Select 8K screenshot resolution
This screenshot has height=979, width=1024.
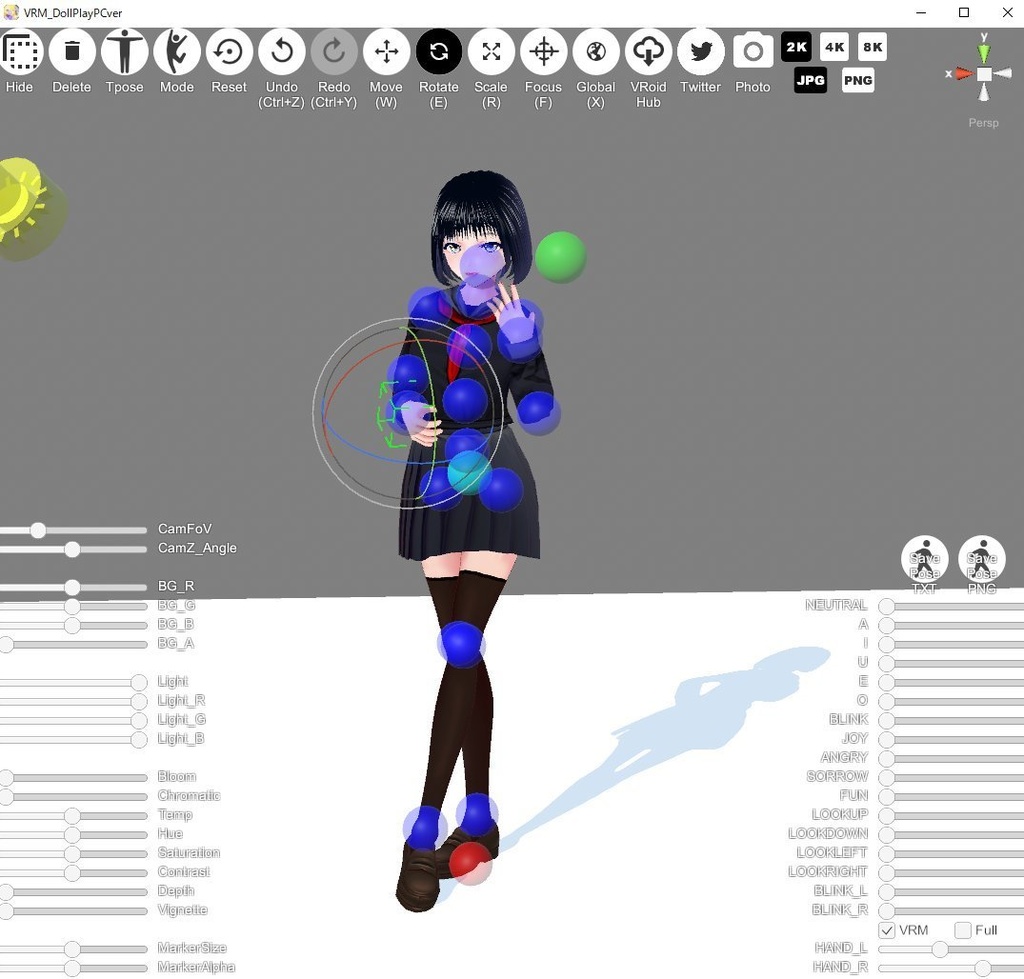point(872,46)
